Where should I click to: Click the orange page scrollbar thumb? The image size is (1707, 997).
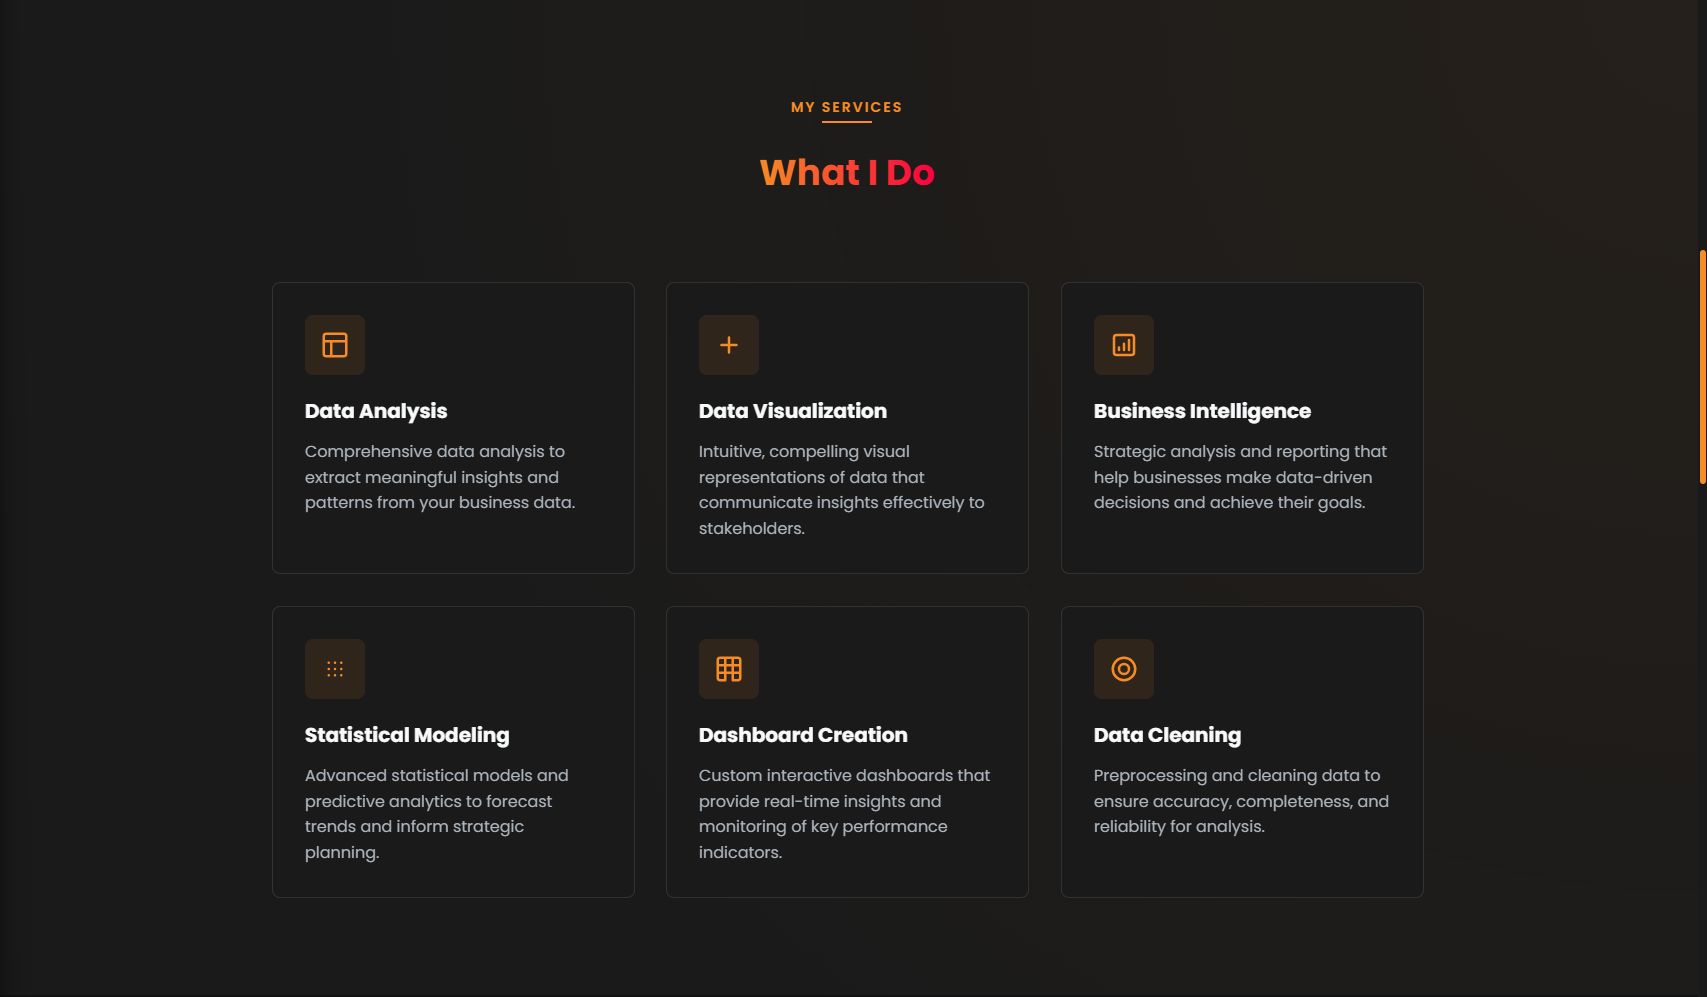pyautogui.click(x=1702, y=367)
